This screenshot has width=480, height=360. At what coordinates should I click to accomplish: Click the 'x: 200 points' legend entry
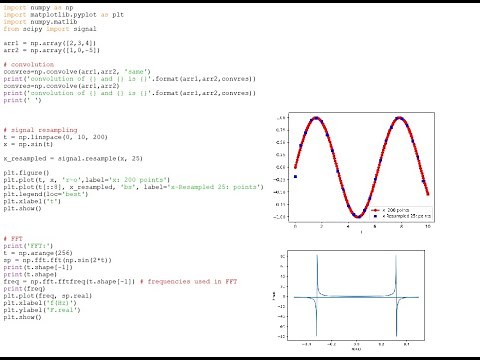tap(390, 210)
